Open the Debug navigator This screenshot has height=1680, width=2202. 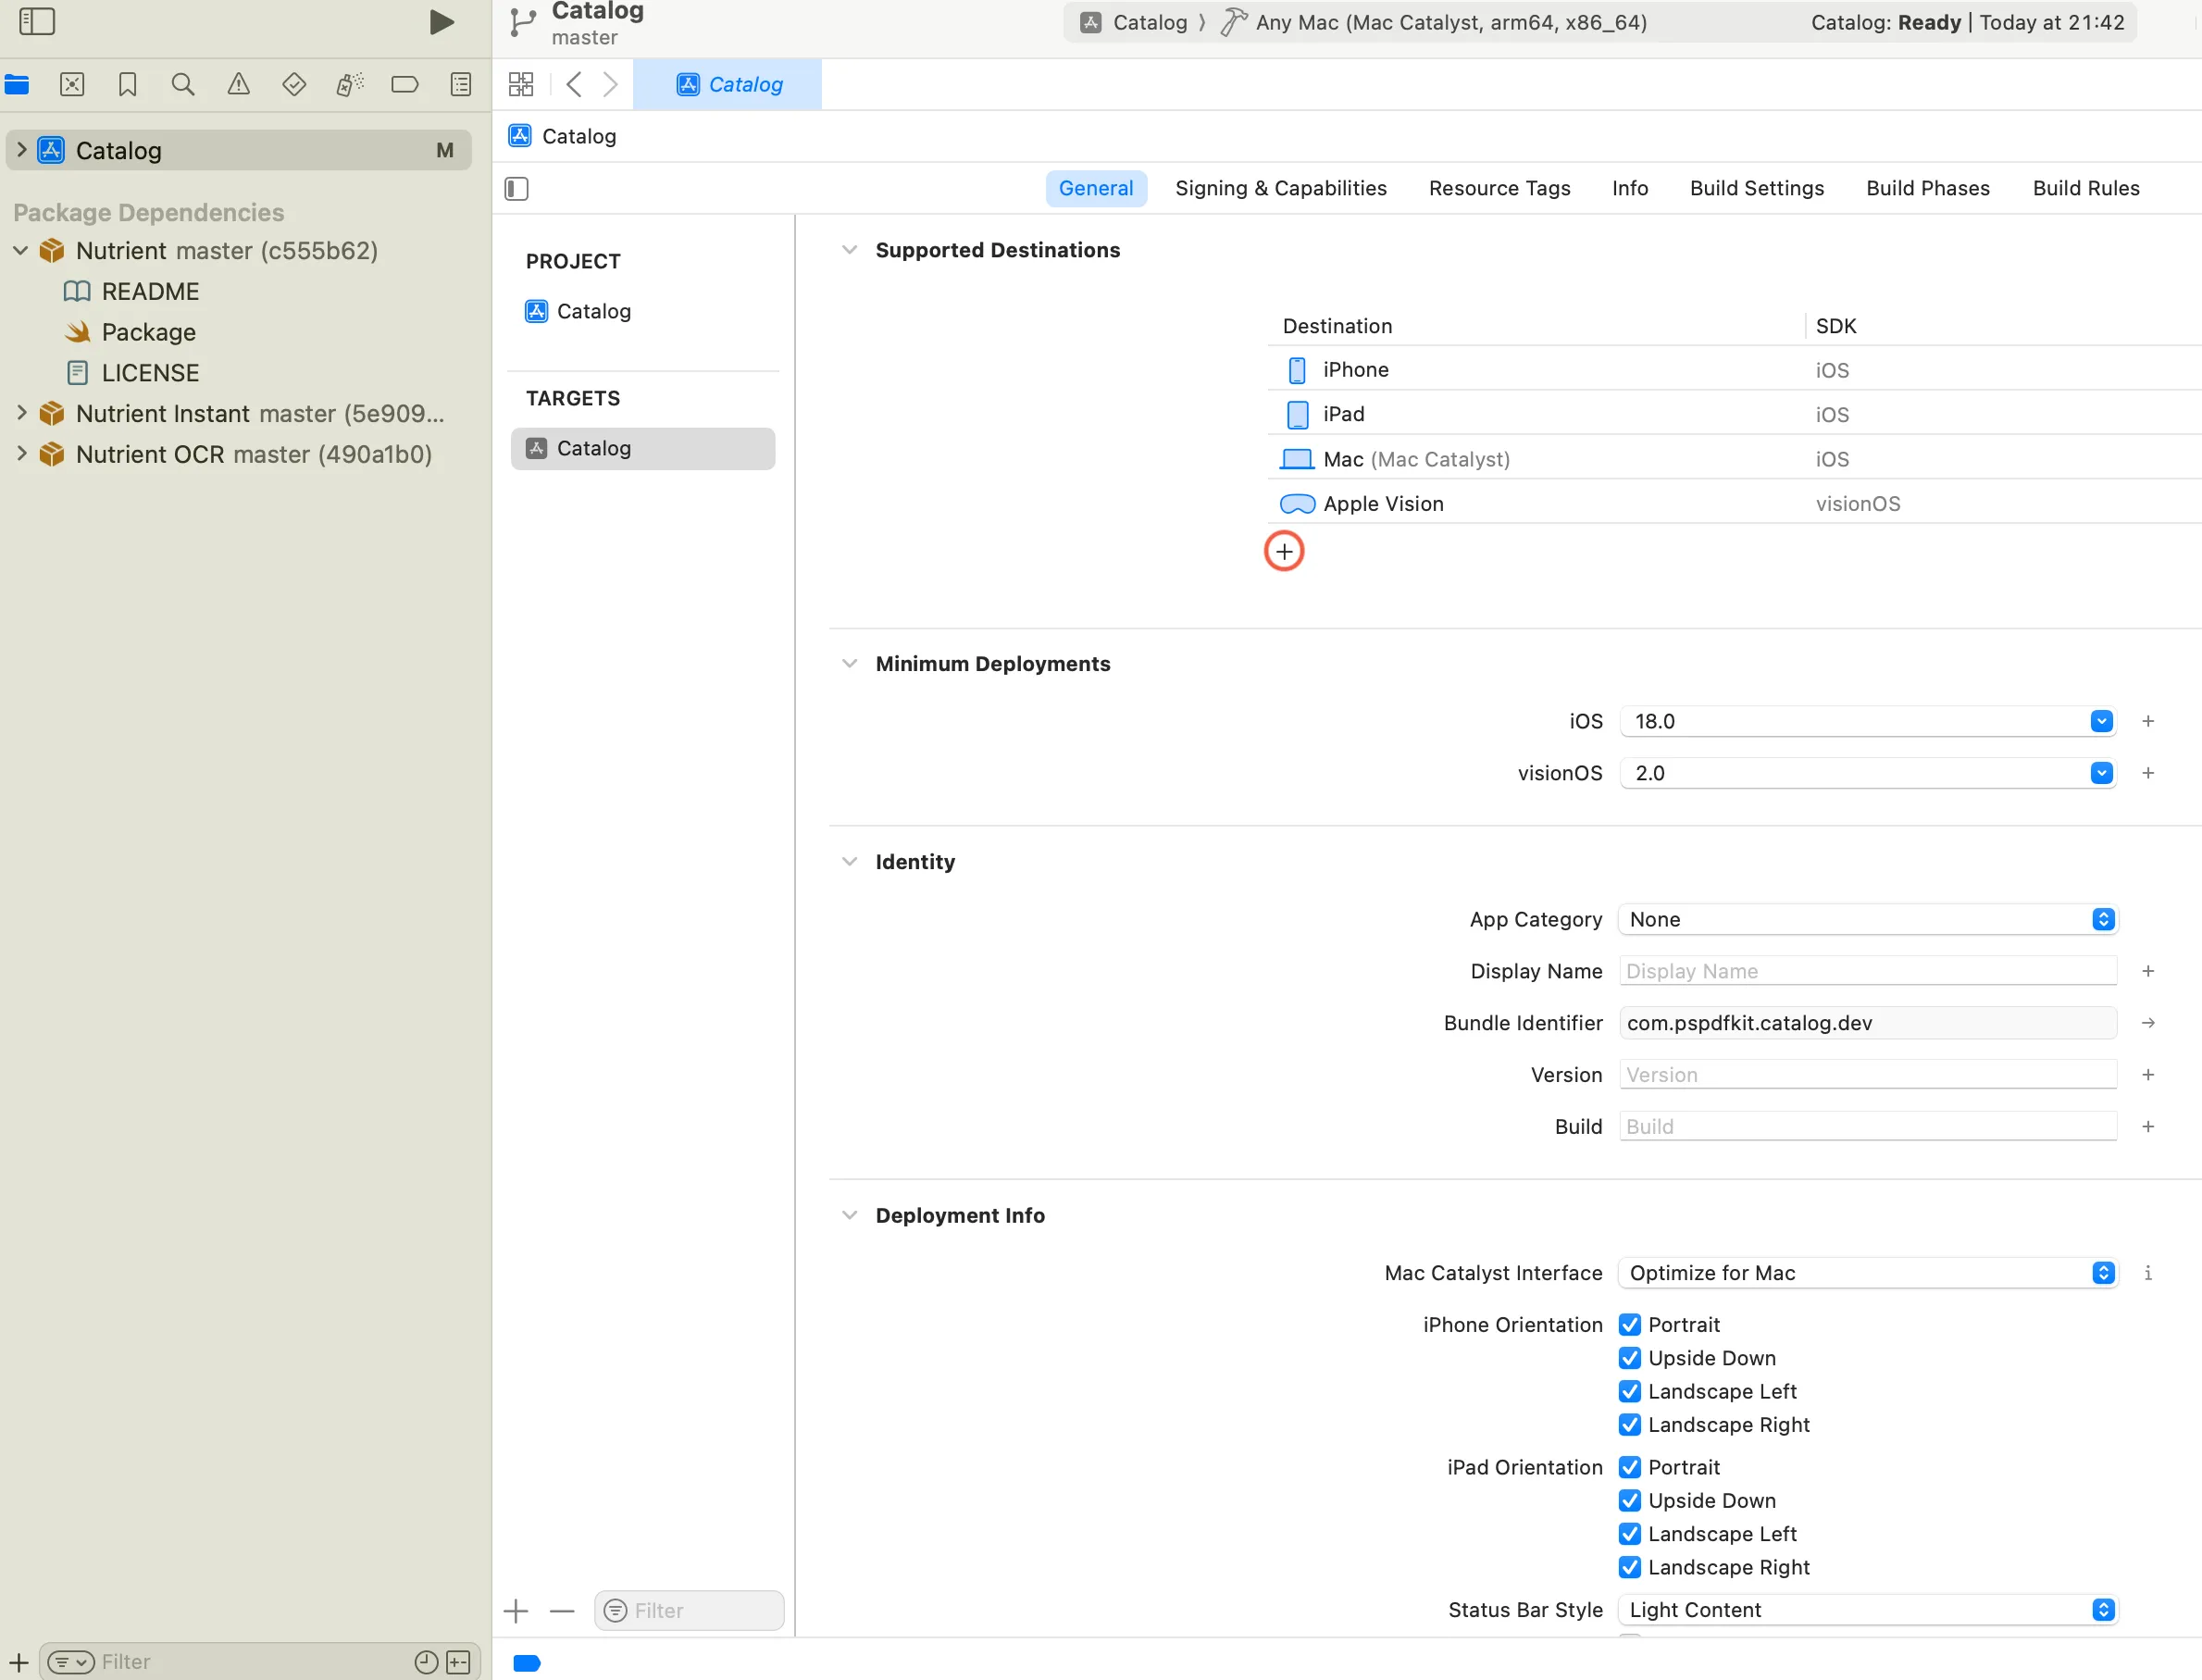pos(349,85)
